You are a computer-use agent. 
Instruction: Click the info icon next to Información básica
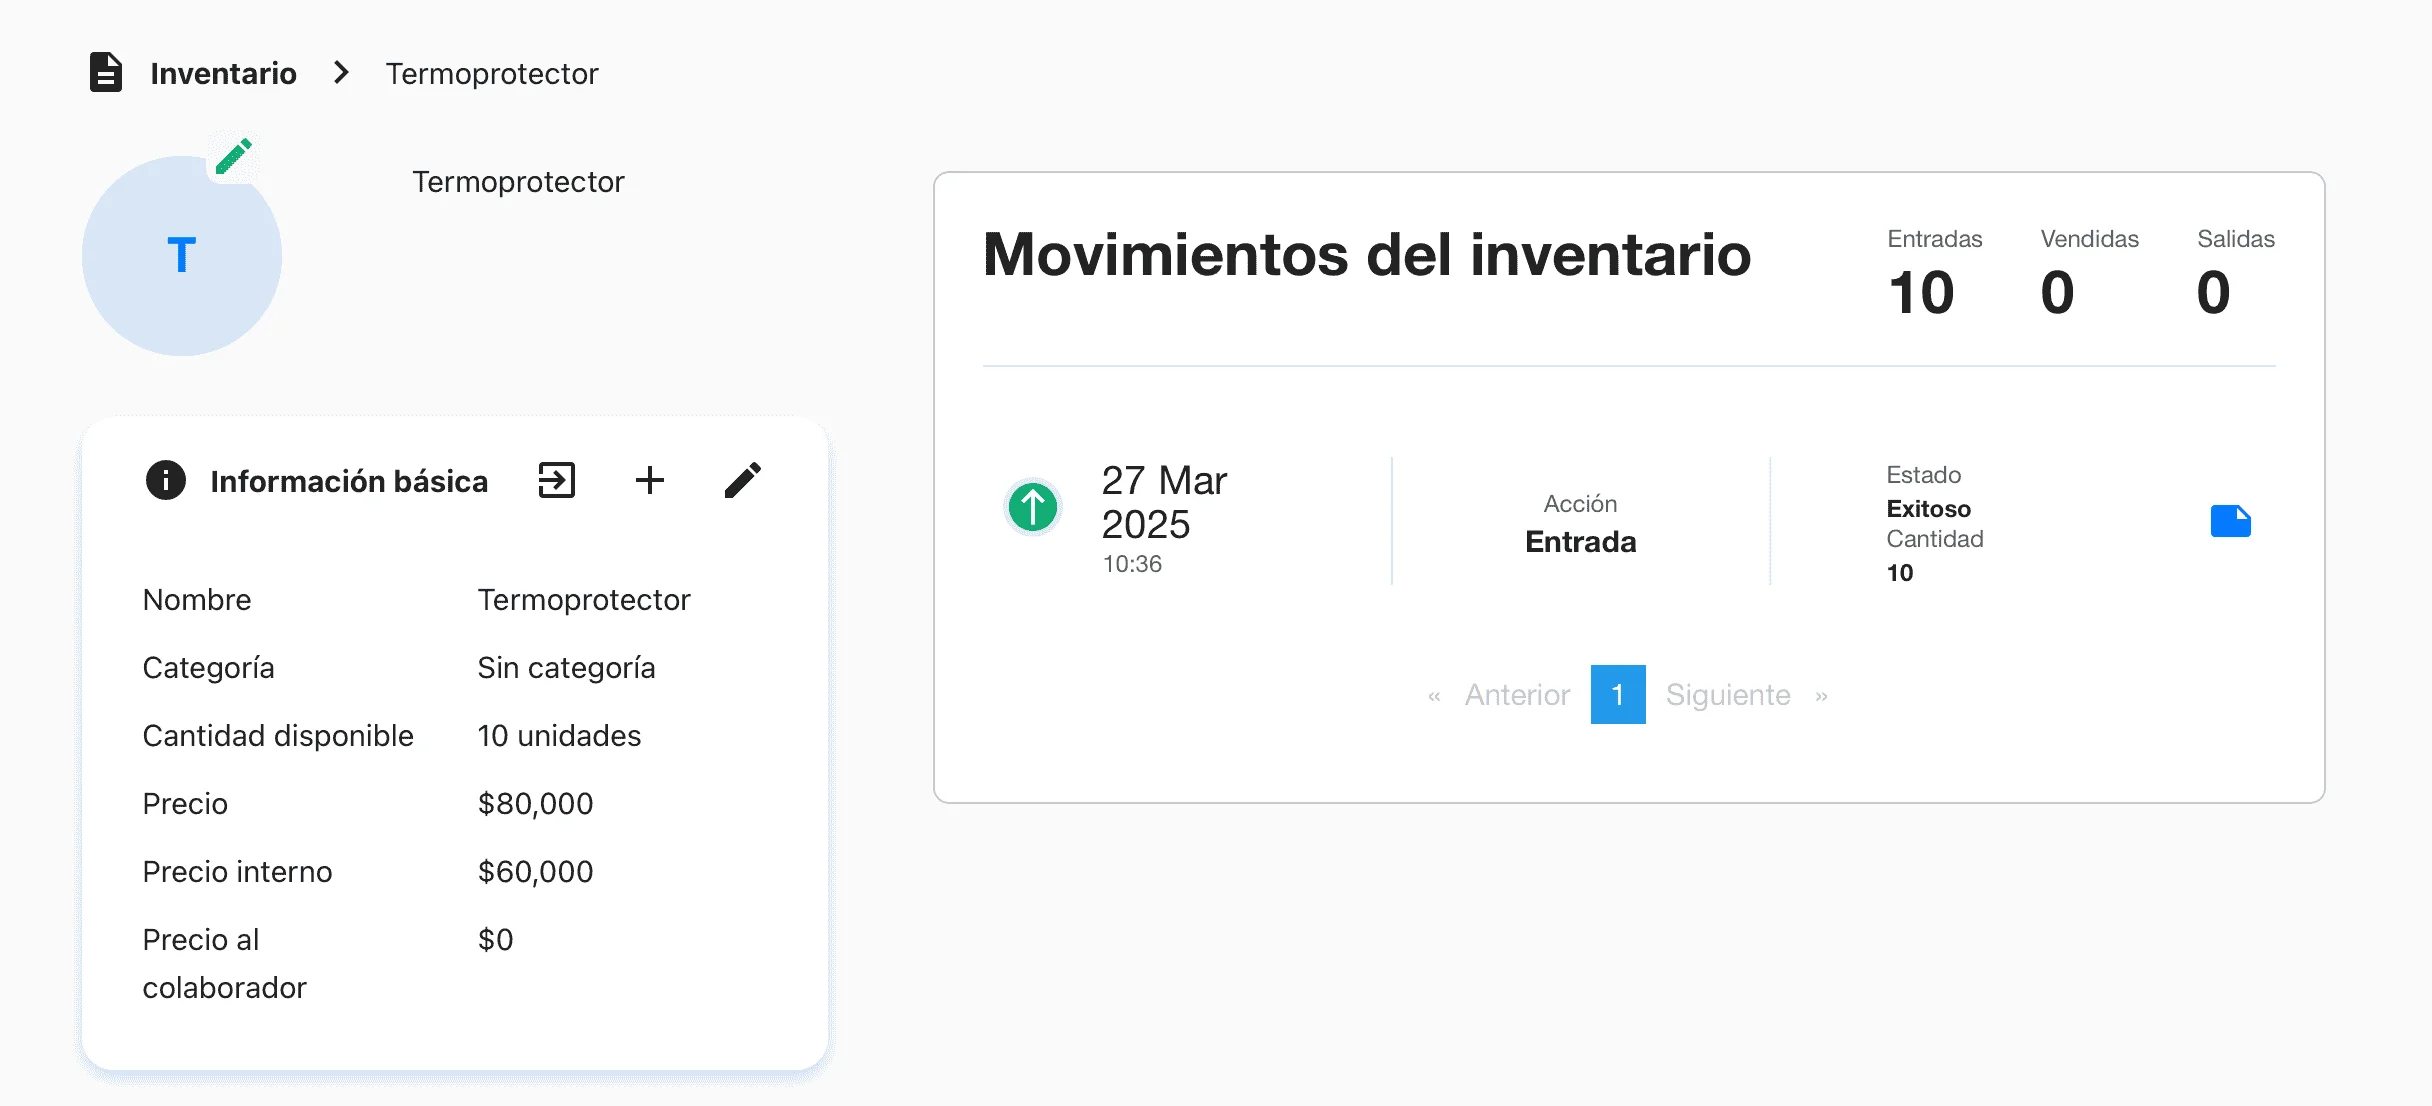point(166,480)
